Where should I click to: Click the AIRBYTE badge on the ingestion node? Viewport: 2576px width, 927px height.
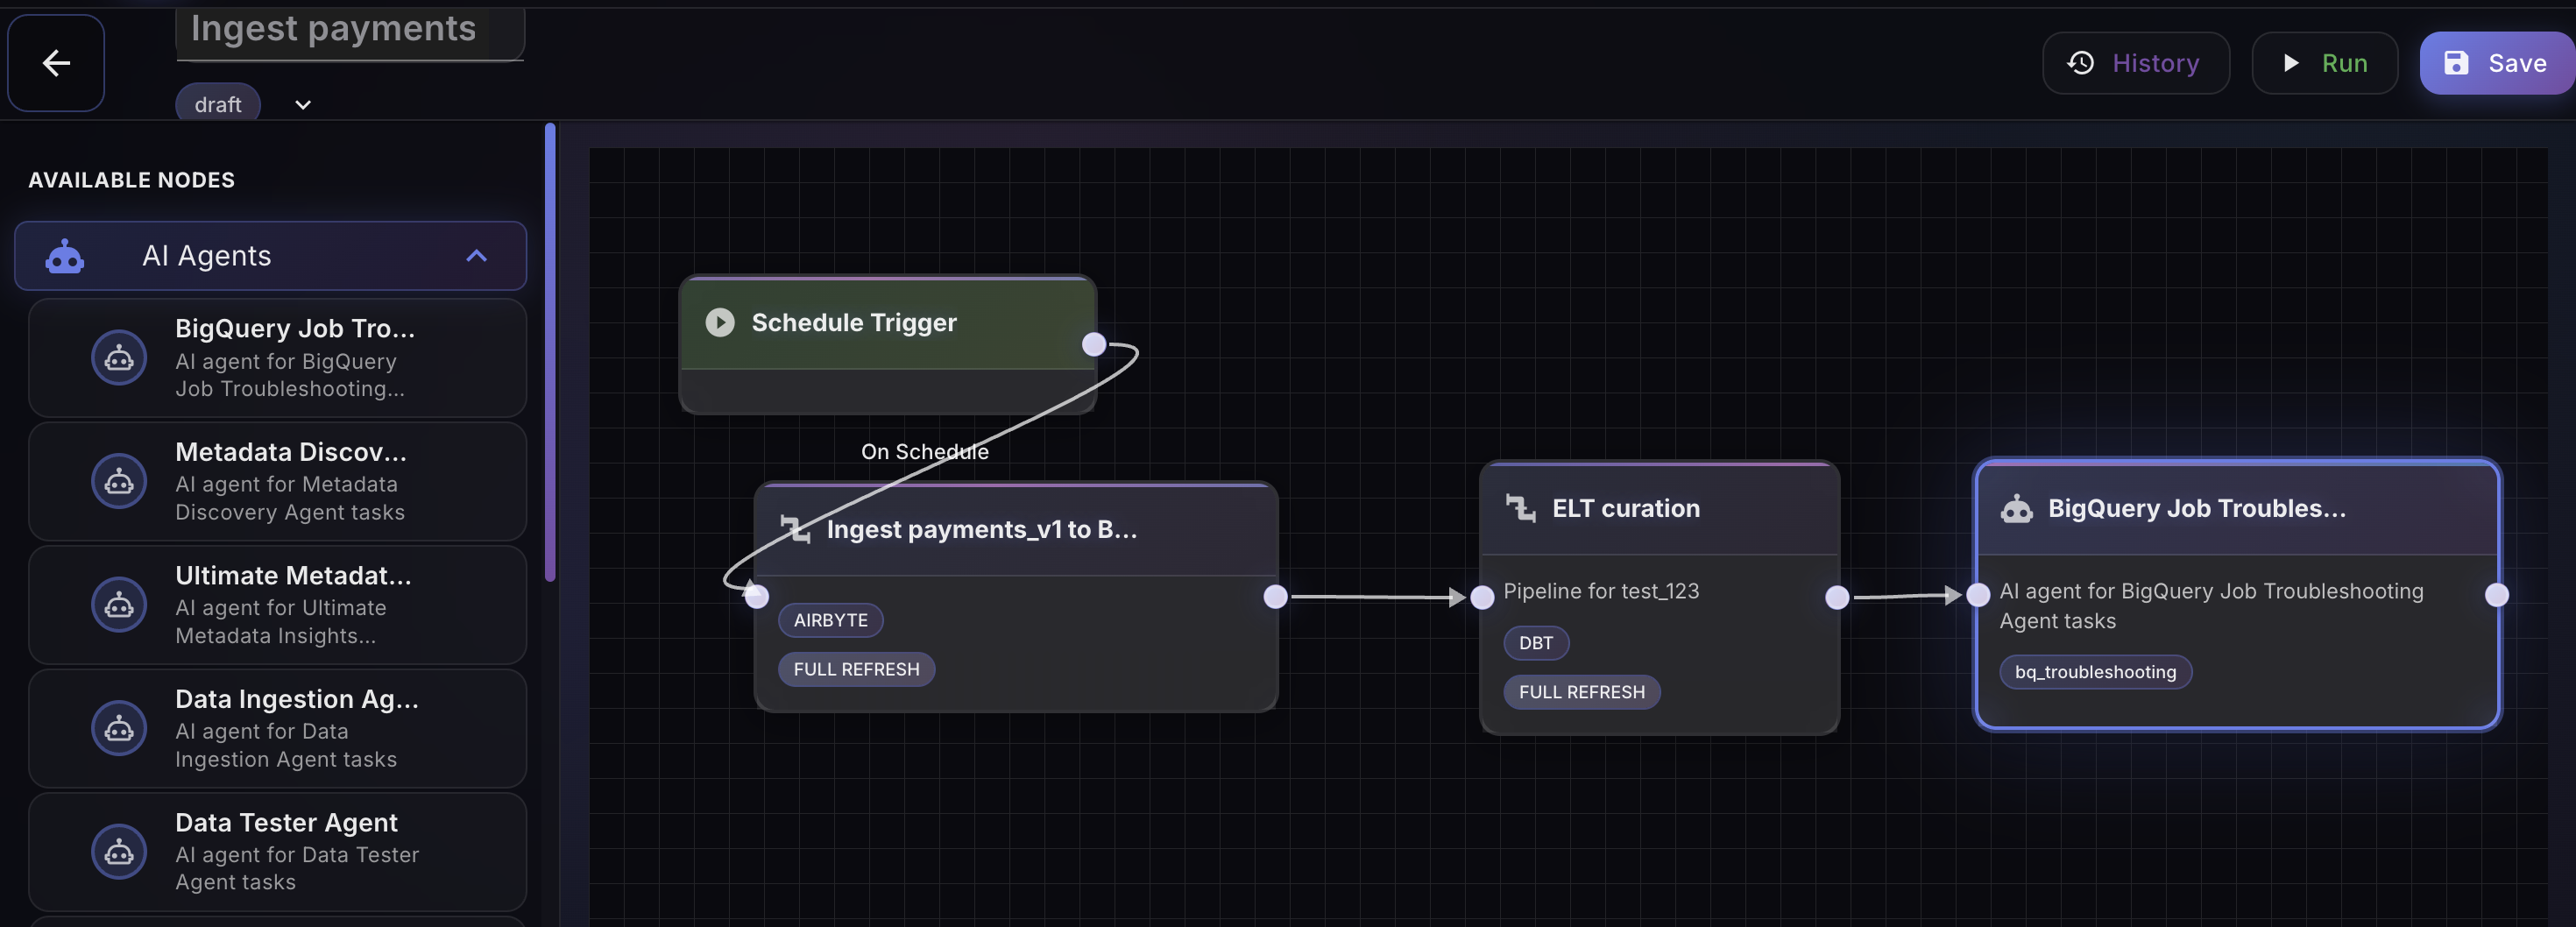tap(830, 620)
